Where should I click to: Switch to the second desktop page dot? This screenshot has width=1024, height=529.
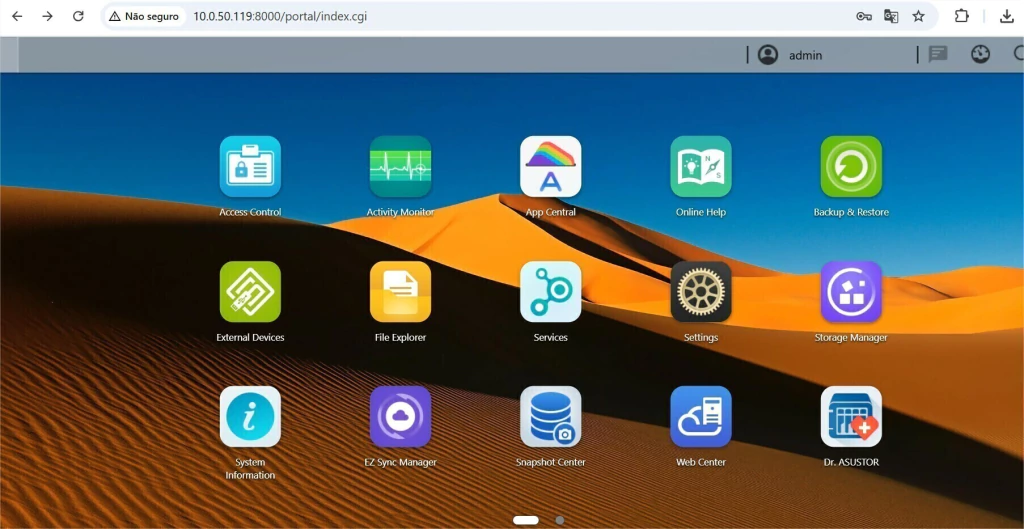560,521
